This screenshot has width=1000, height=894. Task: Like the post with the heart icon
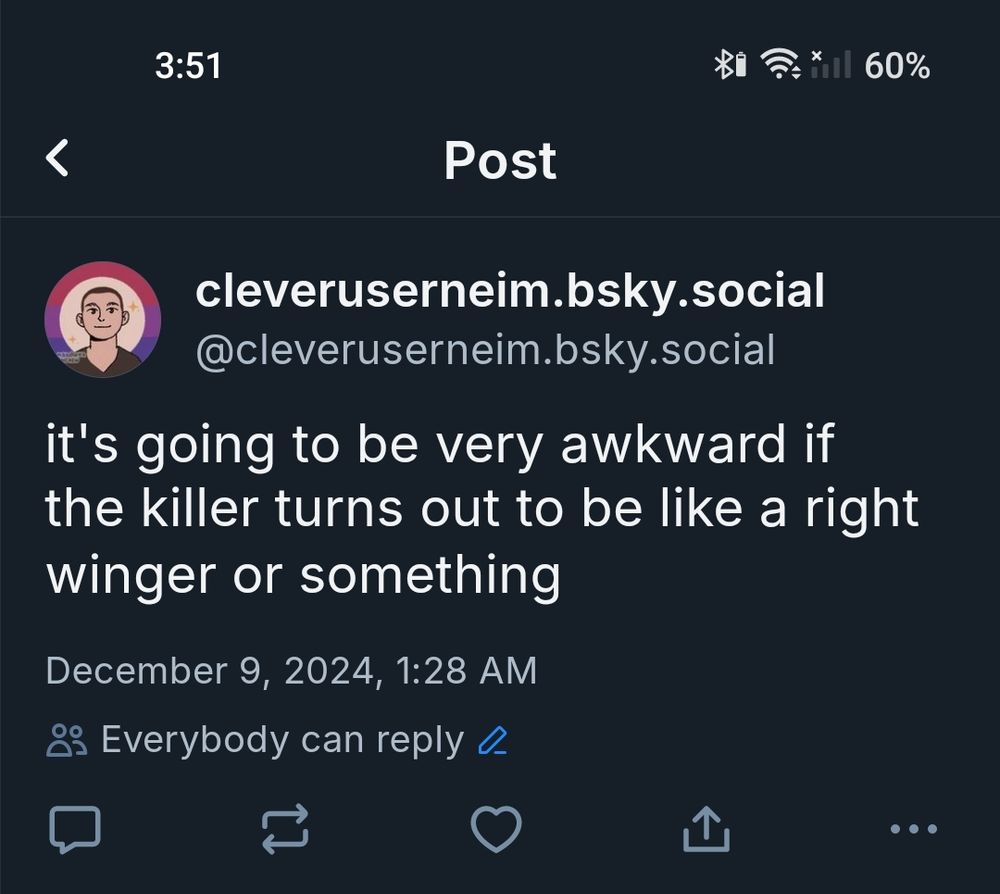496,829
